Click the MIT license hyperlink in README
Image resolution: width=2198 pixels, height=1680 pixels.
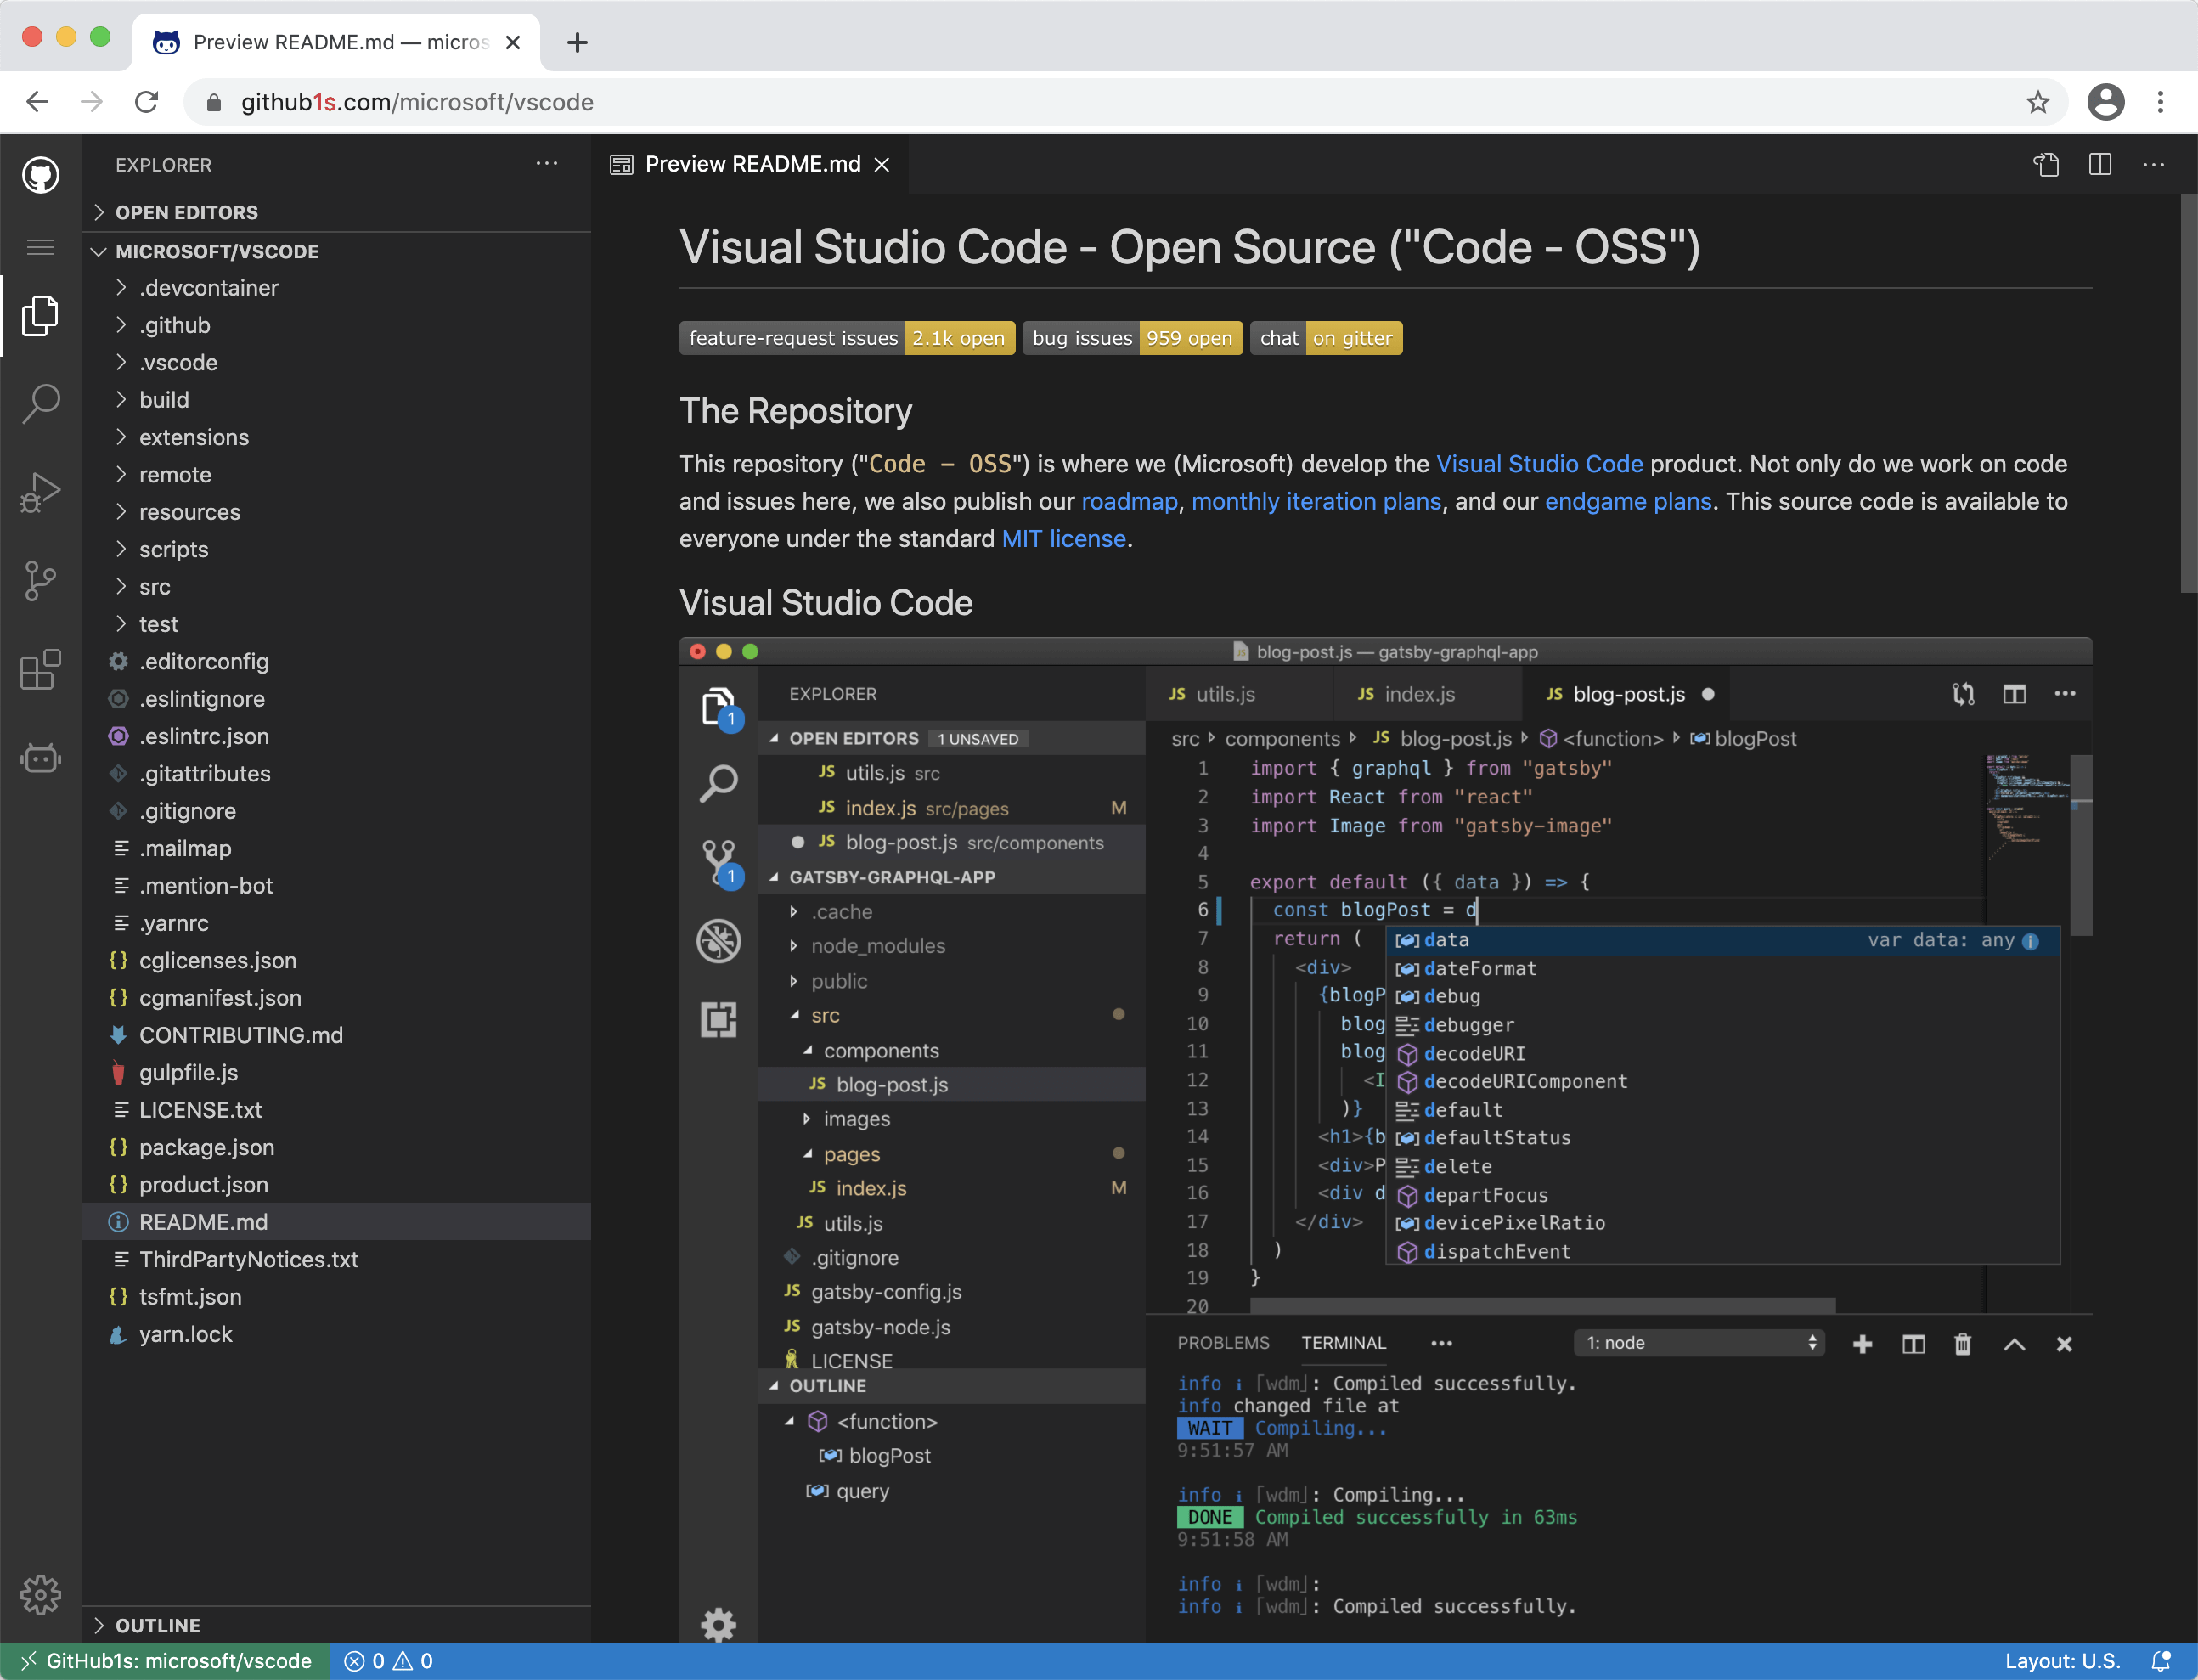(x=1062, y=538)
